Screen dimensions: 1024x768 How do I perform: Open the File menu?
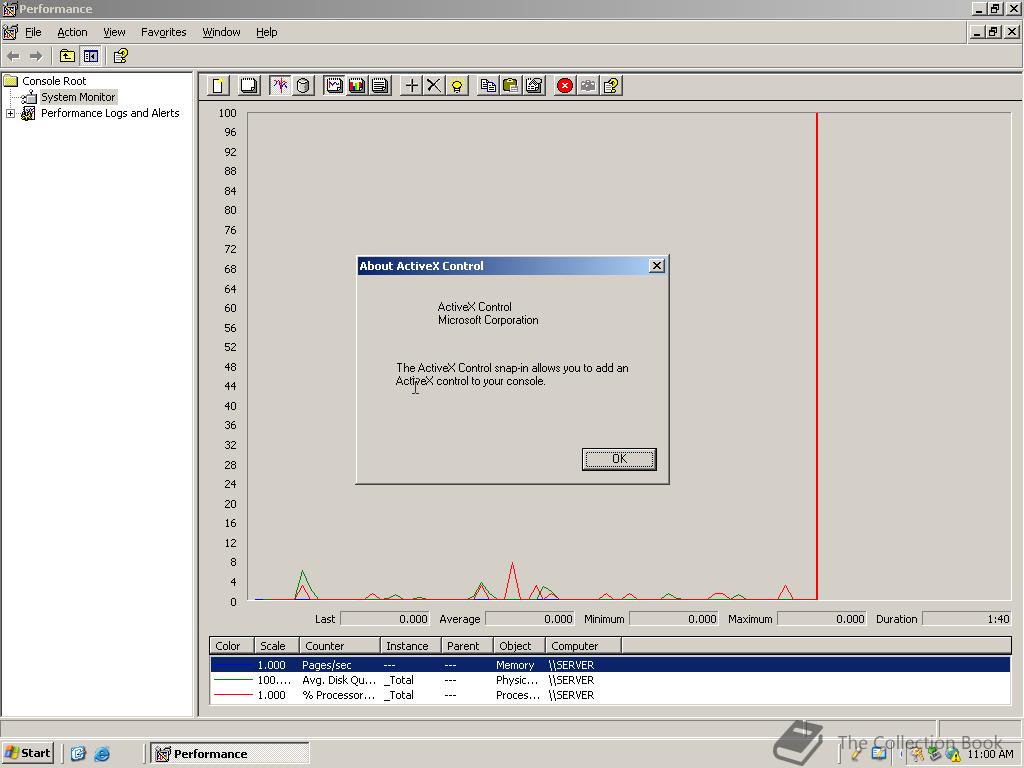[x=33, y=32]
